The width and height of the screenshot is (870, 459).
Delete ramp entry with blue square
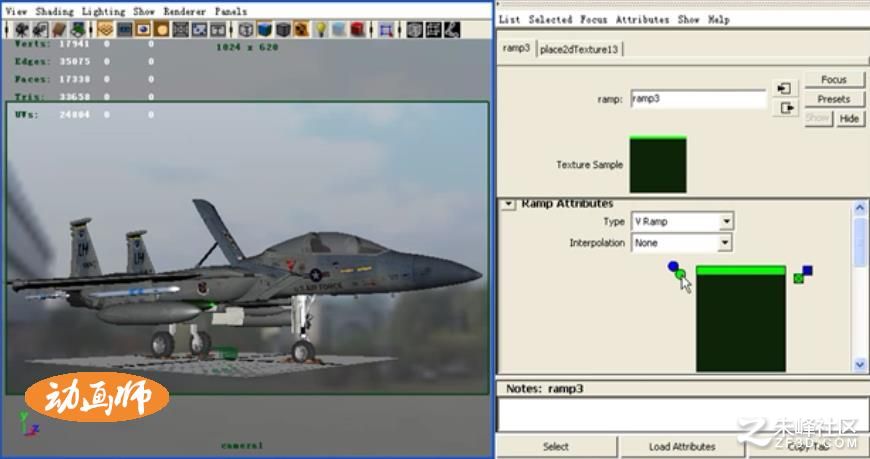(x=807, y=270)
